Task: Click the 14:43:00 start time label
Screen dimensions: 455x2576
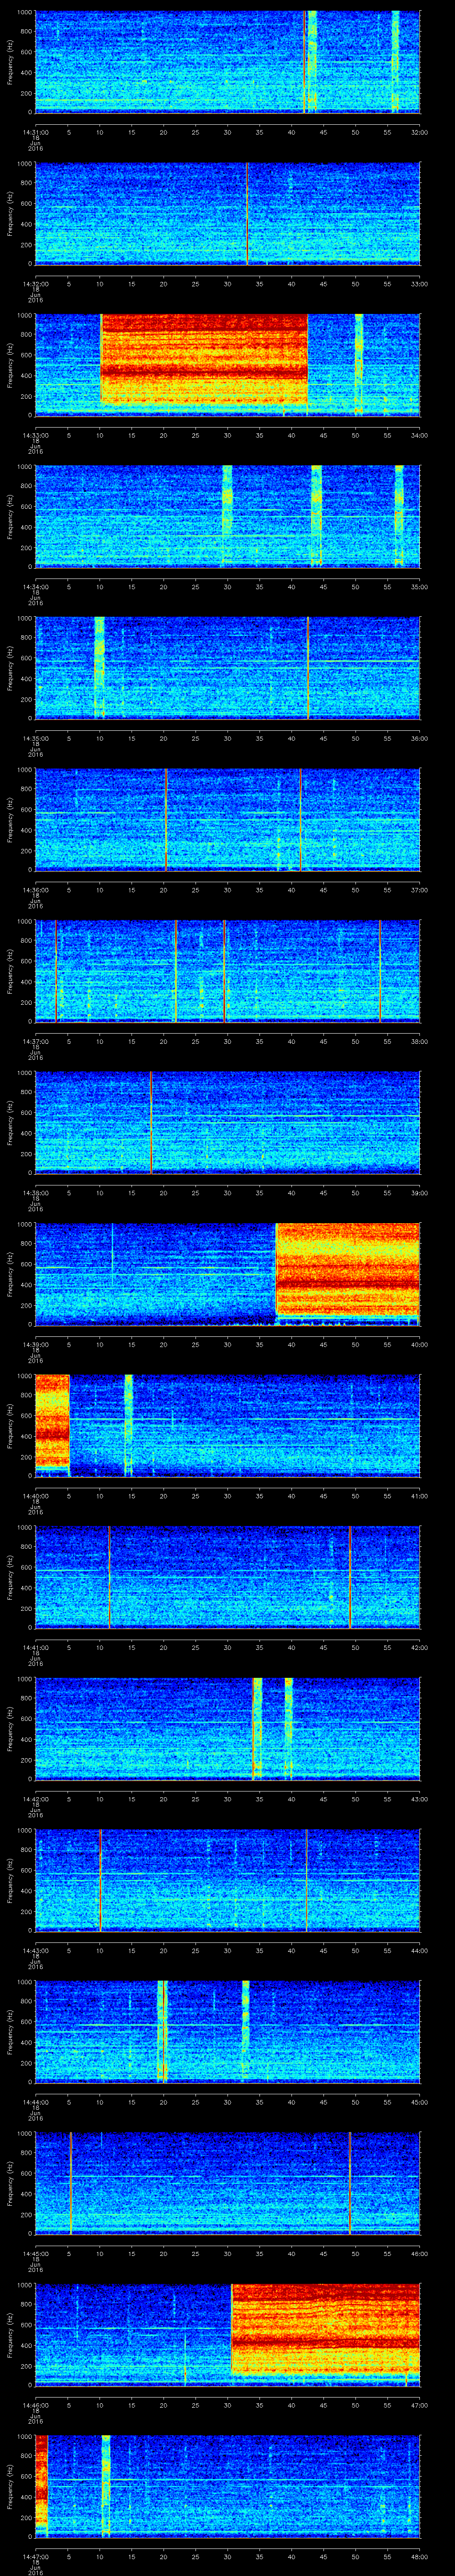Action: coord(35,1951)
